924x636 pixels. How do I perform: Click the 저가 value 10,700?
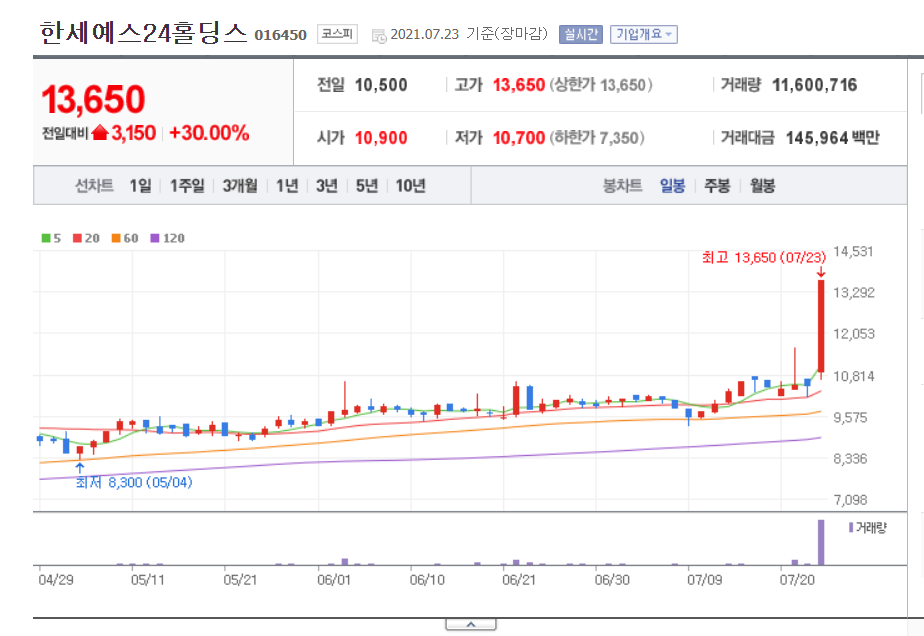pyautogui.click(x=519, y=138)
